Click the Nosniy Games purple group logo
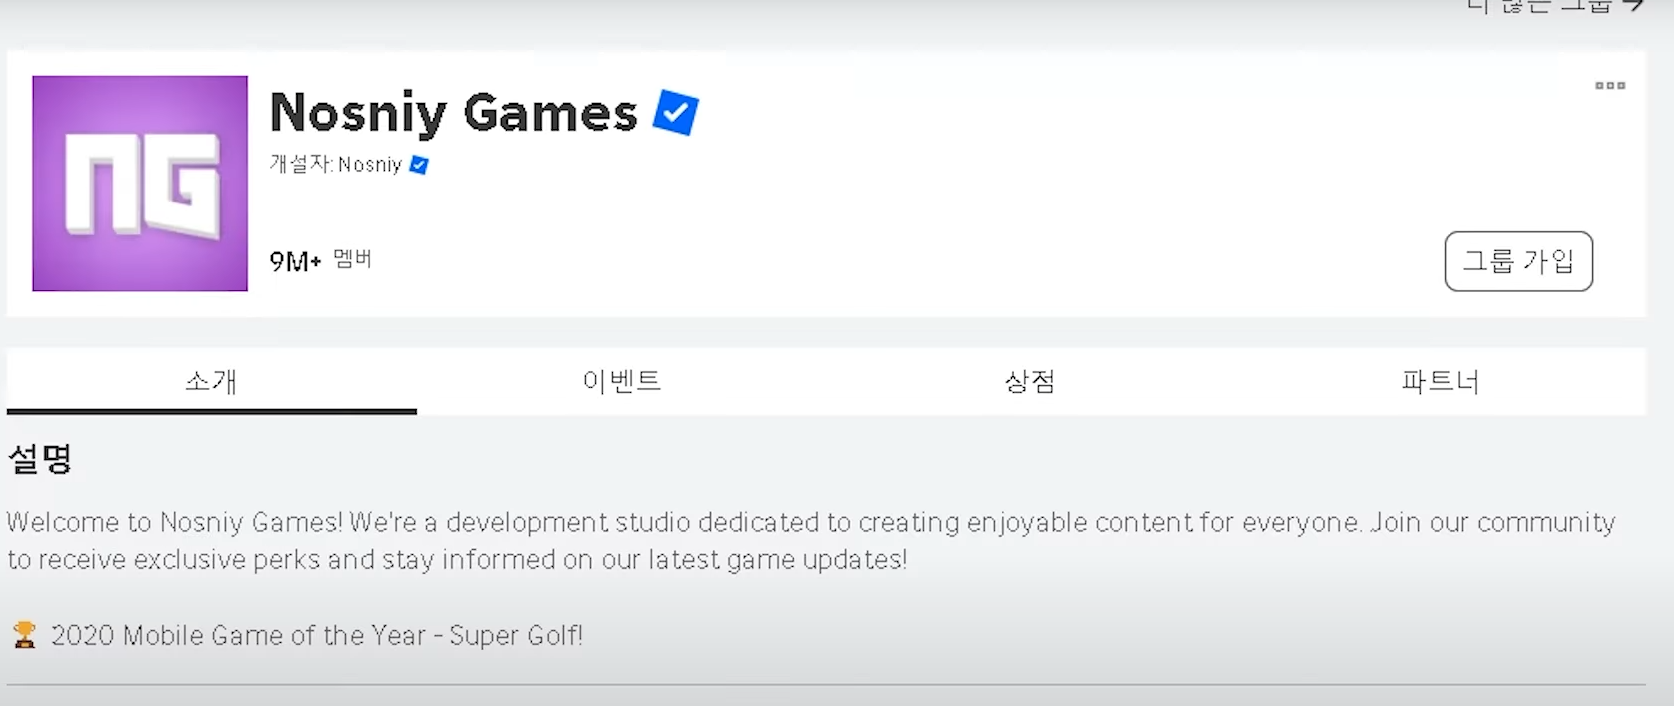The image size is (1674, 706). [140, 184]
